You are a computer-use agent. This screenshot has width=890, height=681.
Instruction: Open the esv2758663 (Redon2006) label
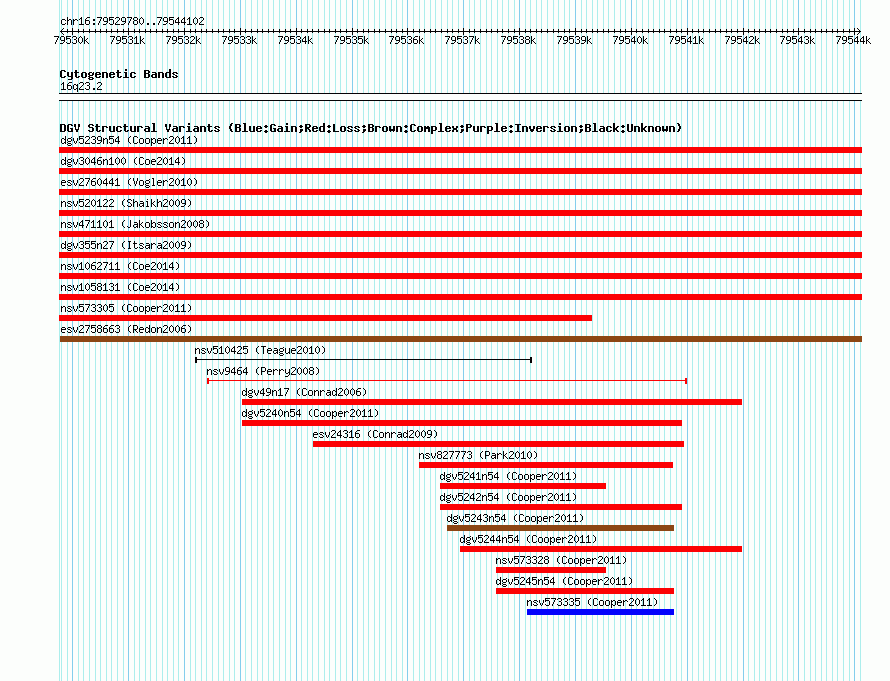click(126, 329)
